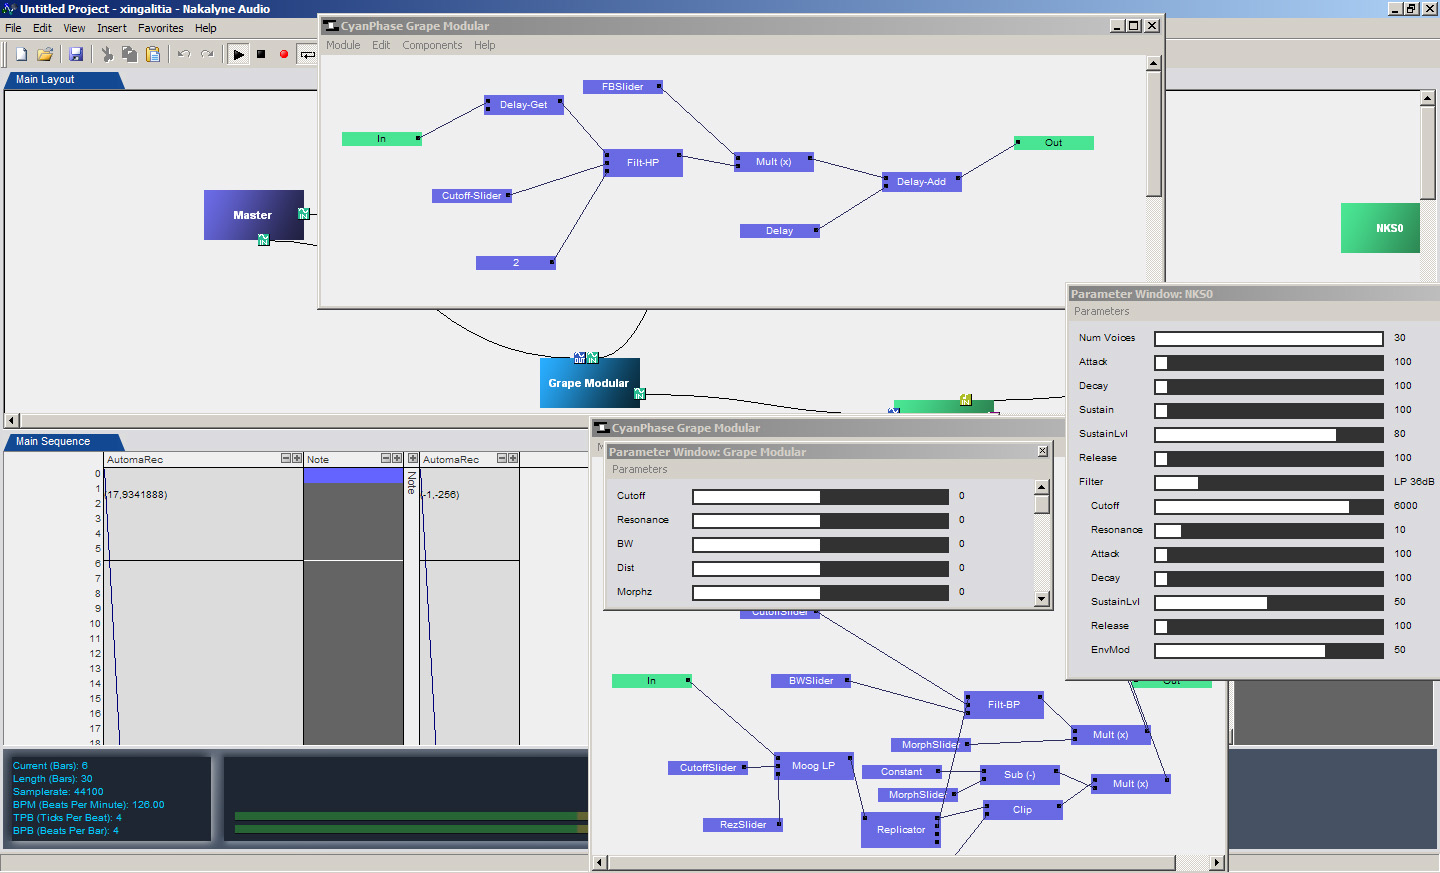Open the Favorites menu
The height and width of the screenshot is (873, 1440).
coord(161,28)
